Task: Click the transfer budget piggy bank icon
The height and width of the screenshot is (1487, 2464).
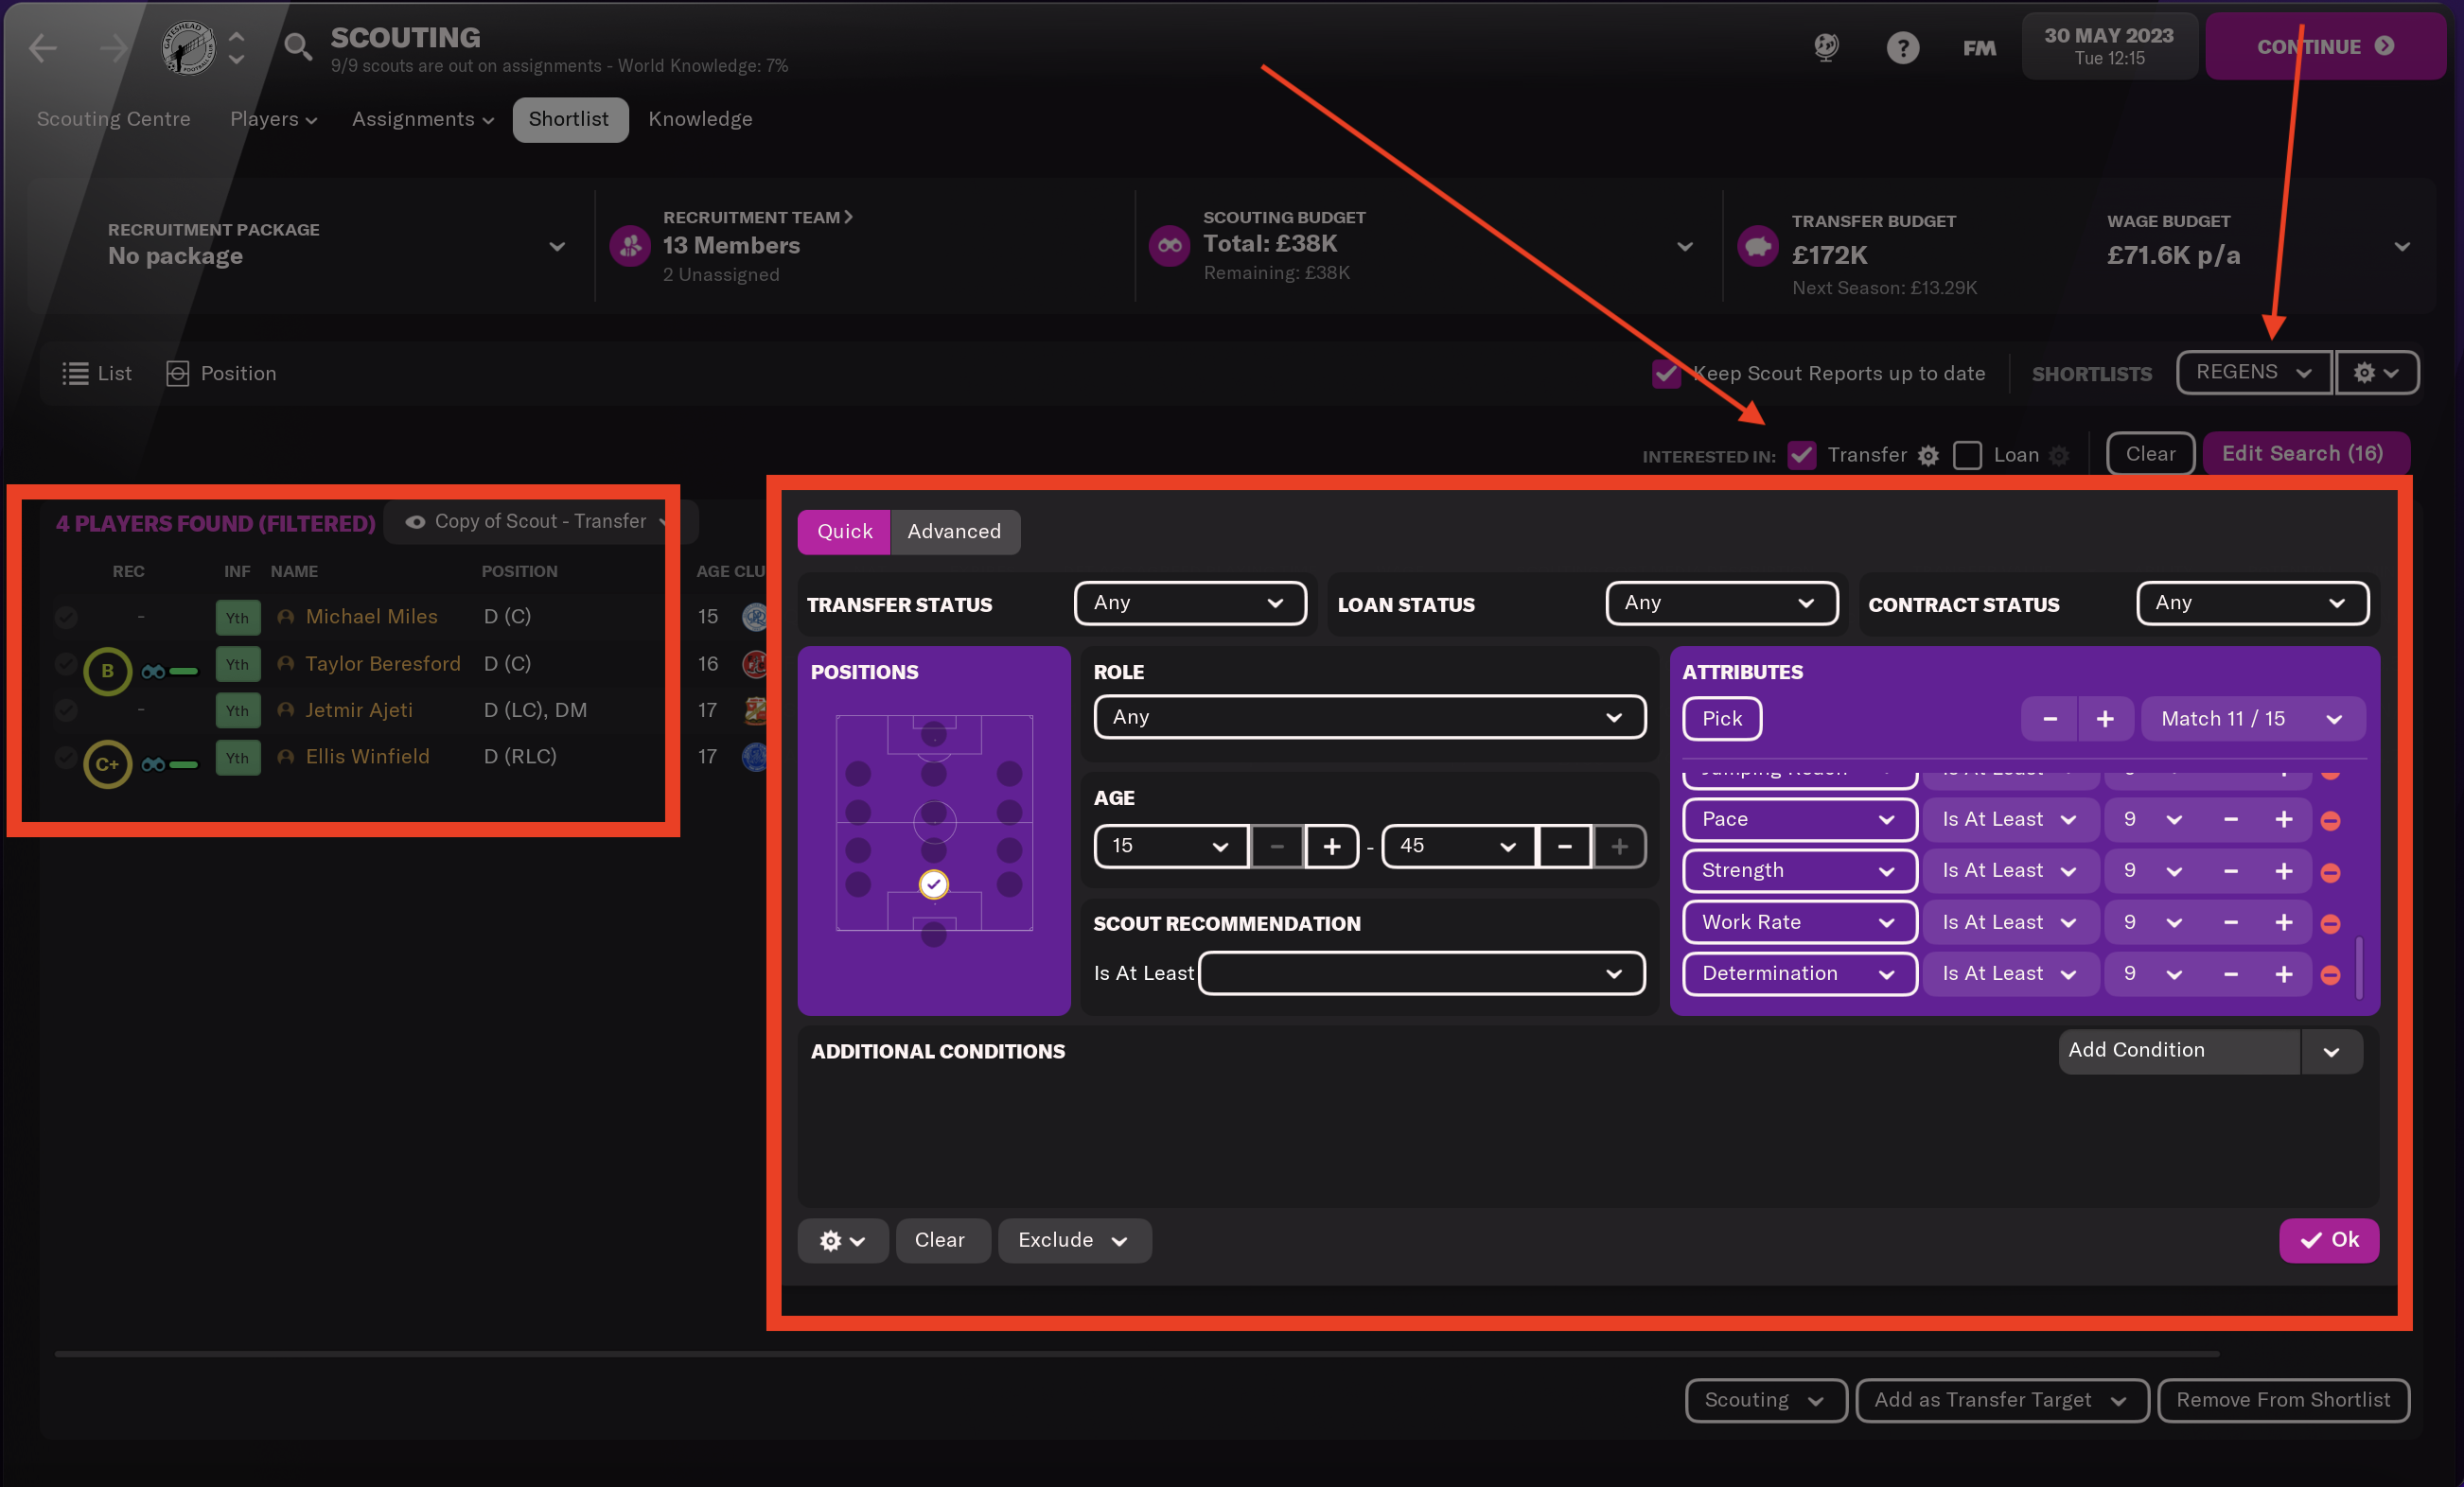Action: point(1757,245)
